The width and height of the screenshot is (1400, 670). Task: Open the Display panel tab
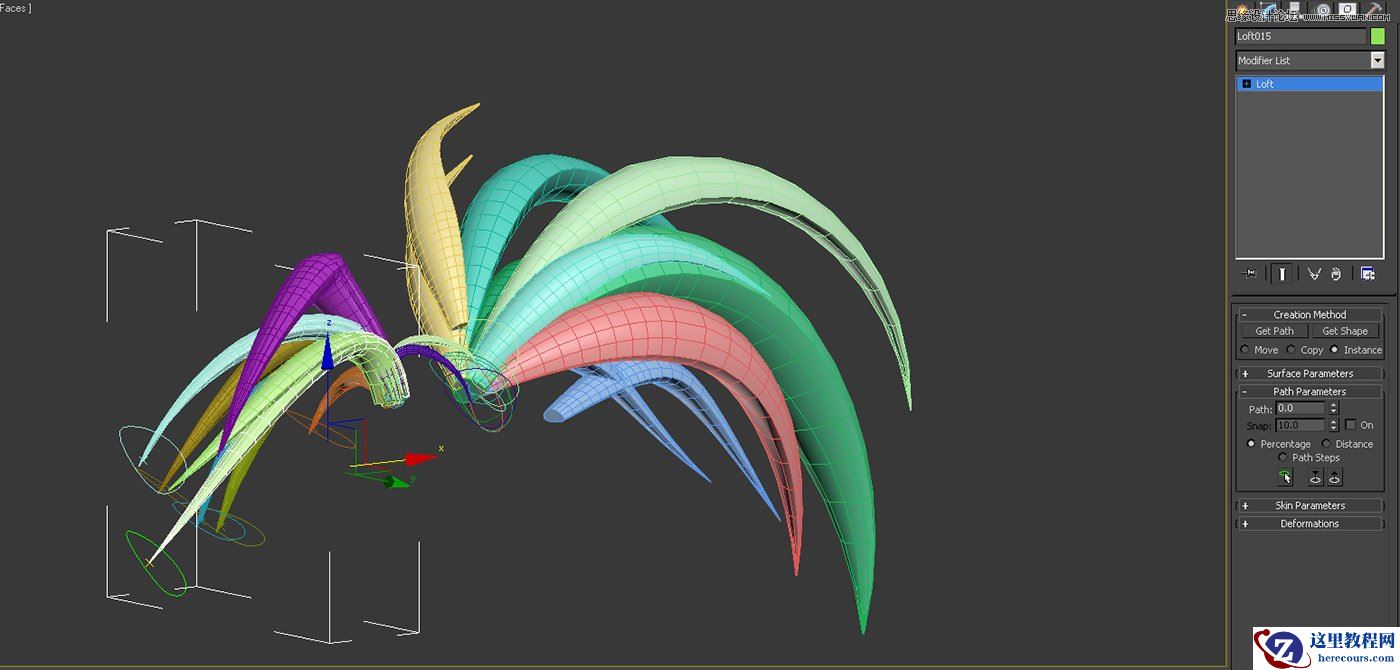coord(1347,8)
